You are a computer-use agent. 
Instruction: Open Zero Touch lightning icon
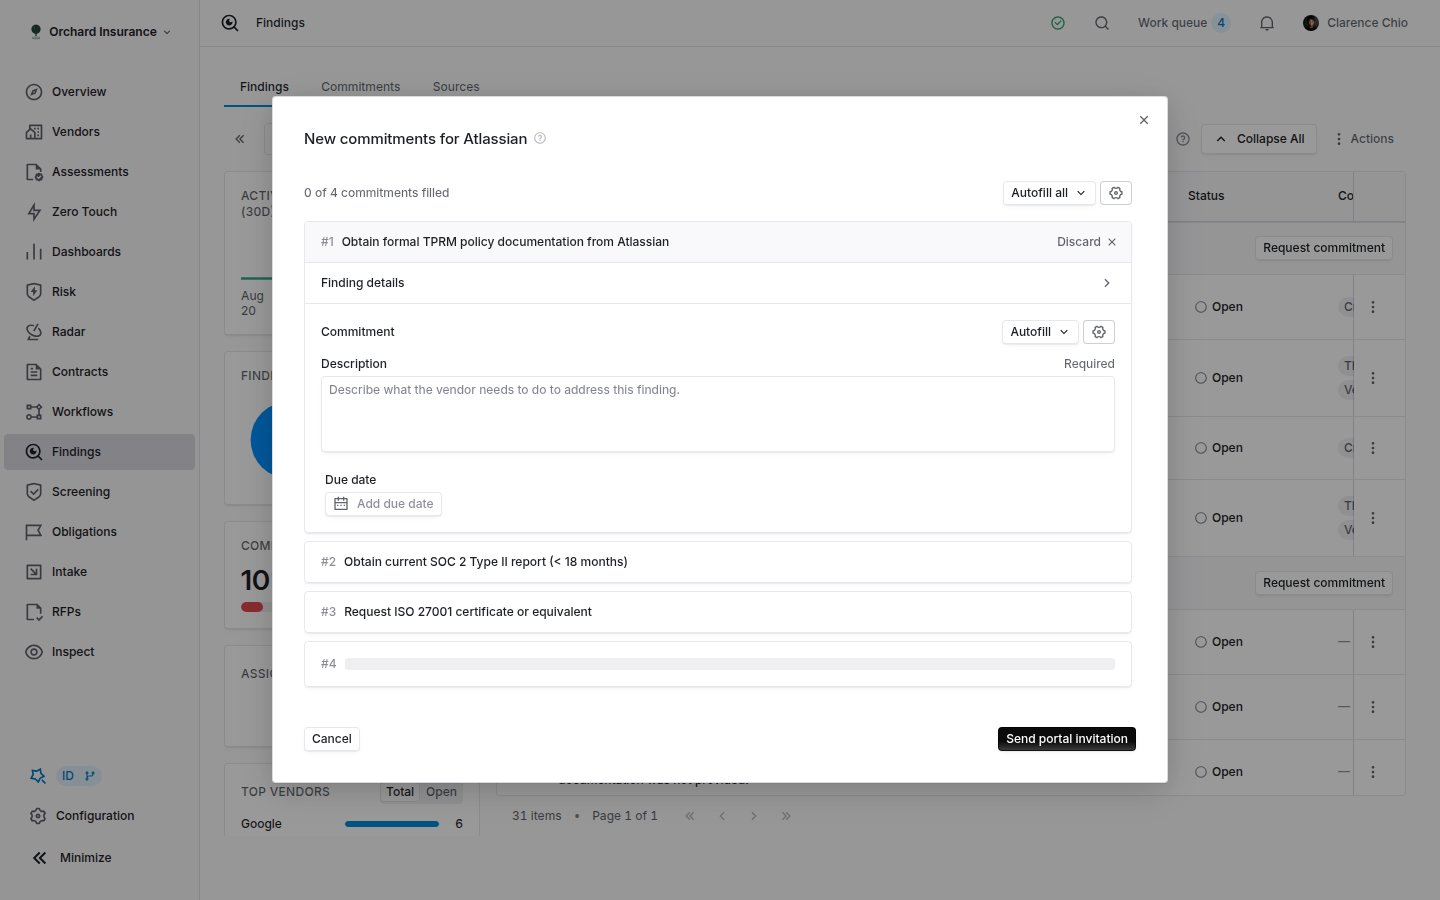[x=34, y=212]
